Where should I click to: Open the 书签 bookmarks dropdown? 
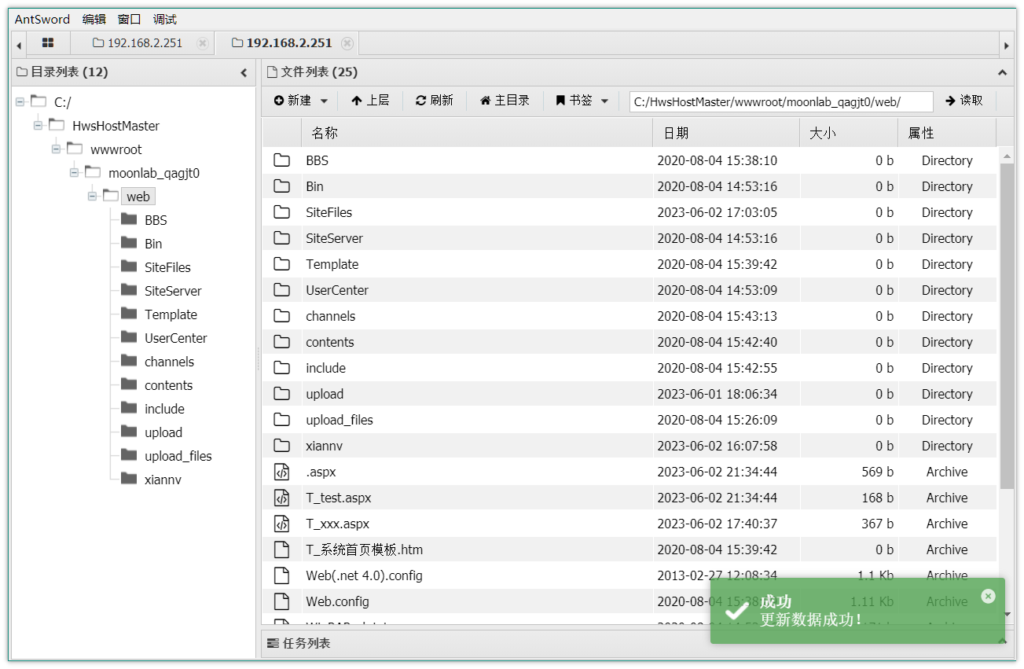[x=581, y=101]
